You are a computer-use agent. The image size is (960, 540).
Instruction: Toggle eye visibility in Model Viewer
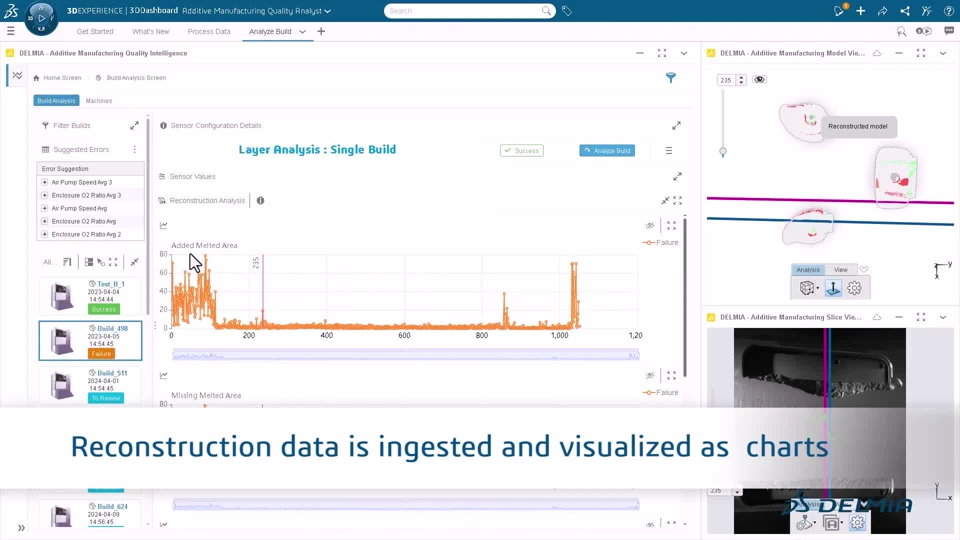coord(759,80)
